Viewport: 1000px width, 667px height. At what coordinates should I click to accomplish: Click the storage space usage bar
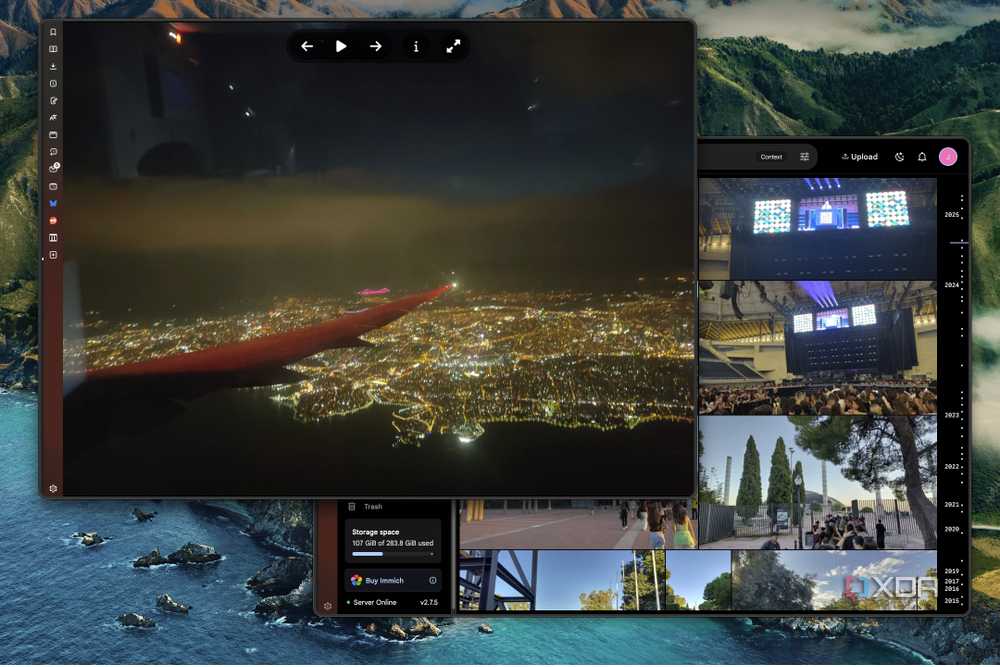[392, 554]
